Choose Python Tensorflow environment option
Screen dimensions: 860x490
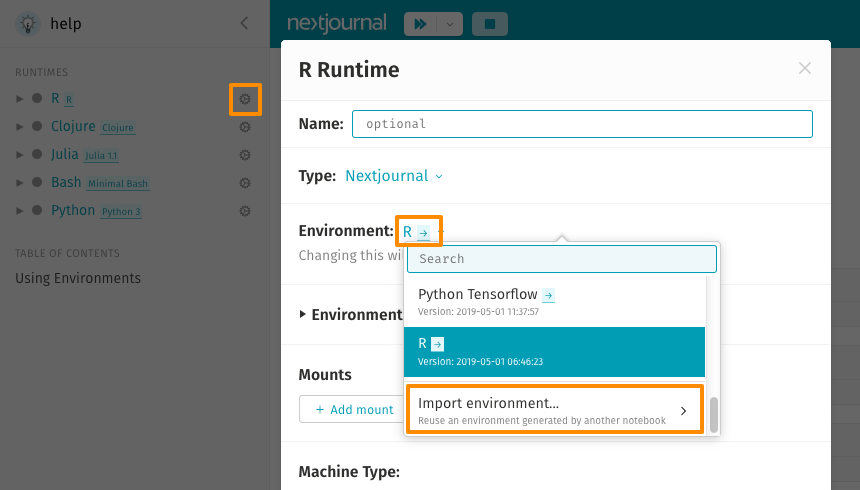[555, 302]
